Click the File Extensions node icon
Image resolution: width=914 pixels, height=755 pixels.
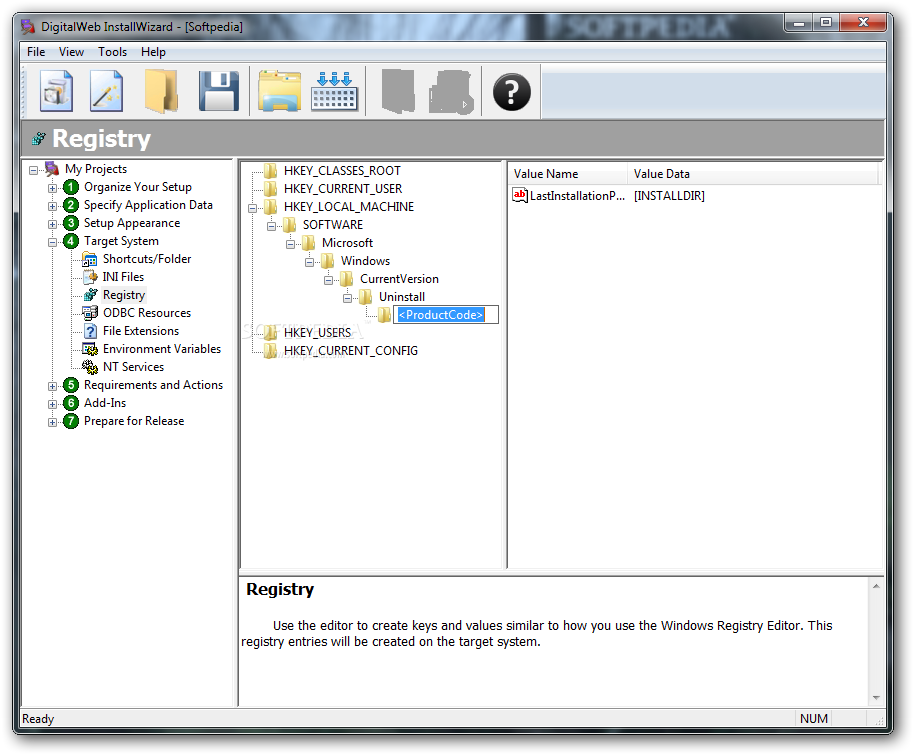90,332
